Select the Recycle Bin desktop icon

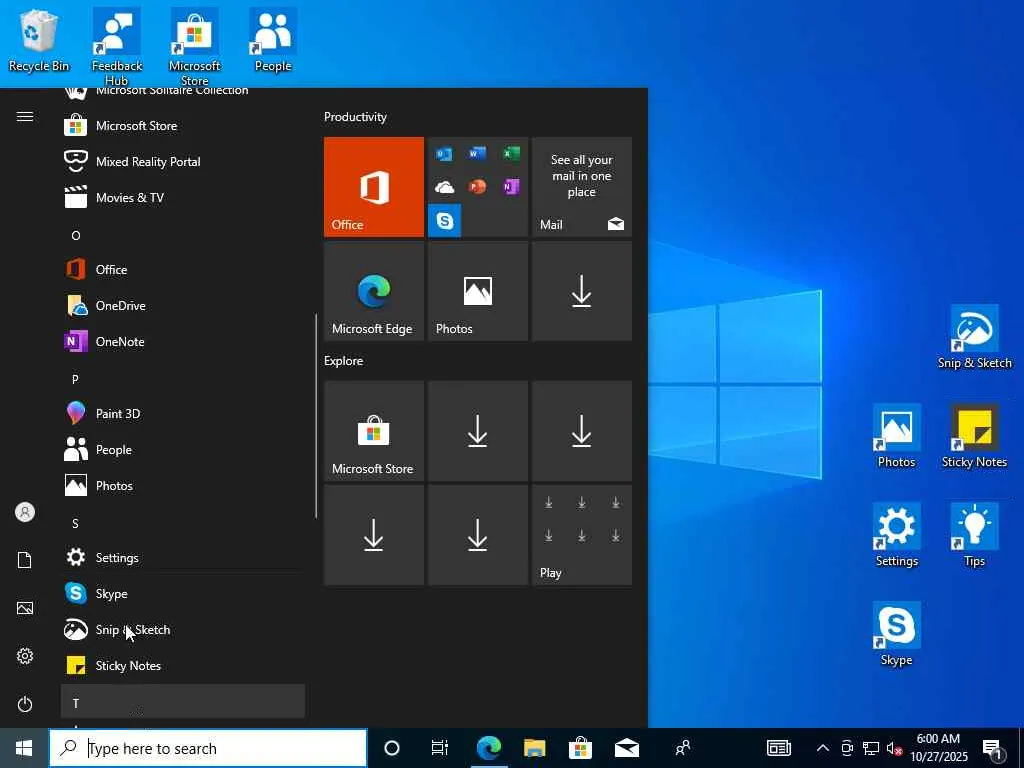(39, 40)
